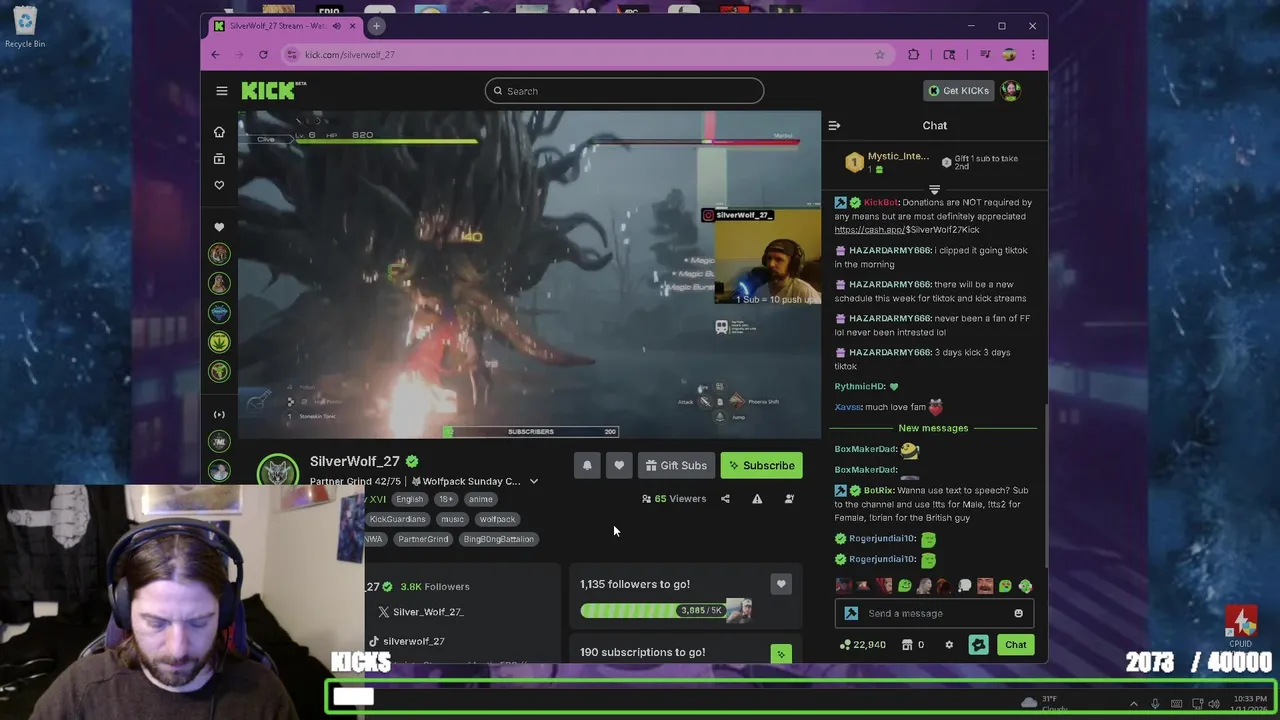This screenshot has width=1280, height=720.
Task: Go to Home in Kick sidebar
Action: (219, 132)
